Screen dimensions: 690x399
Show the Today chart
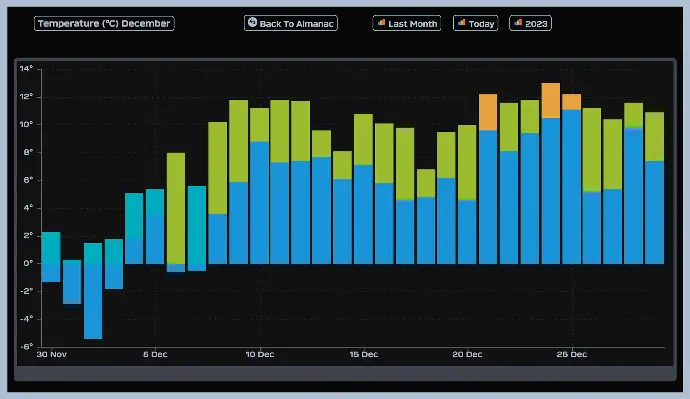pos(475,23)
